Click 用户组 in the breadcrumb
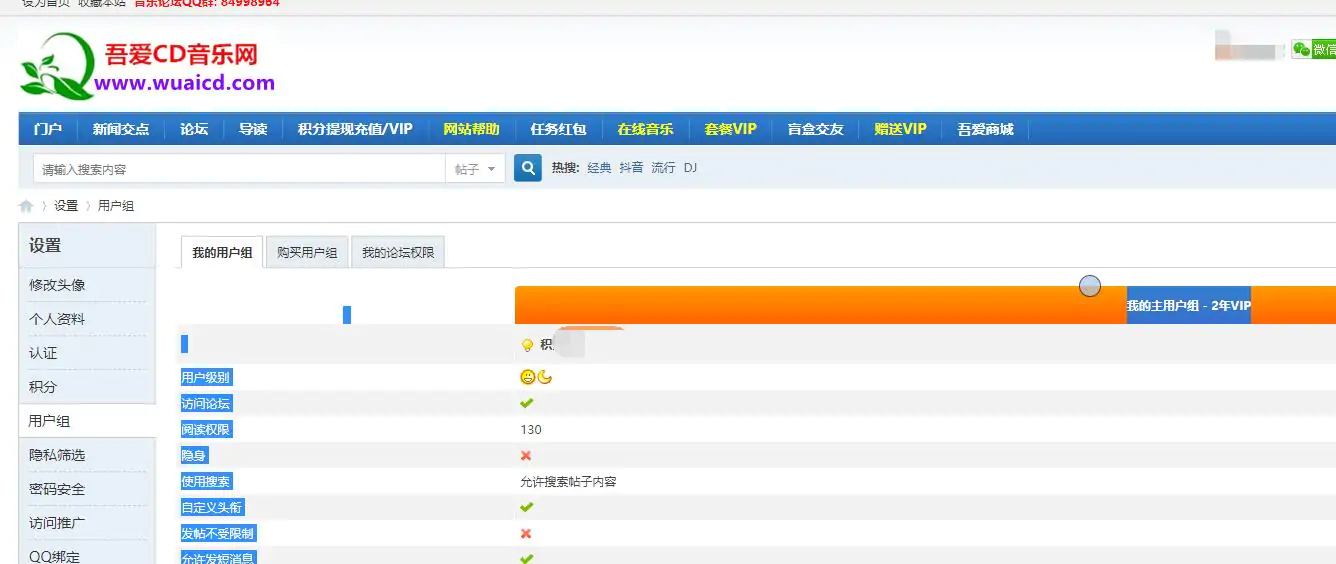The image size is (1336, 564). [x=116, y=206]
